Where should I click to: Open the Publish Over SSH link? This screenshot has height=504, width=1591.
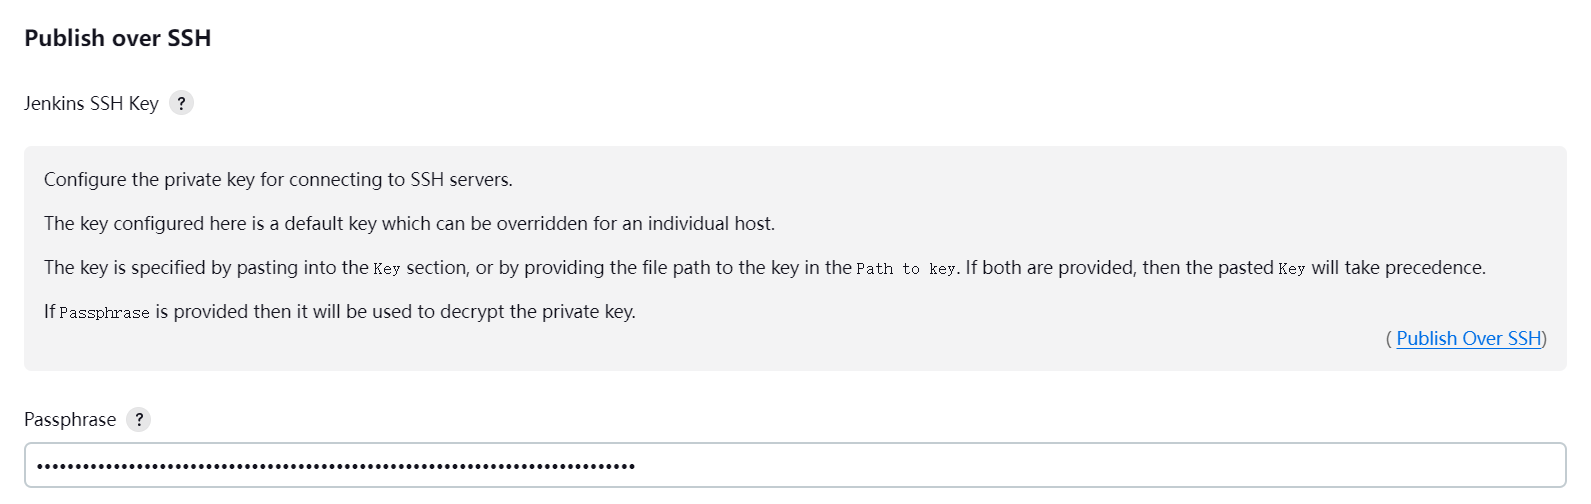pyautogui.click(x=1469, y=339)
